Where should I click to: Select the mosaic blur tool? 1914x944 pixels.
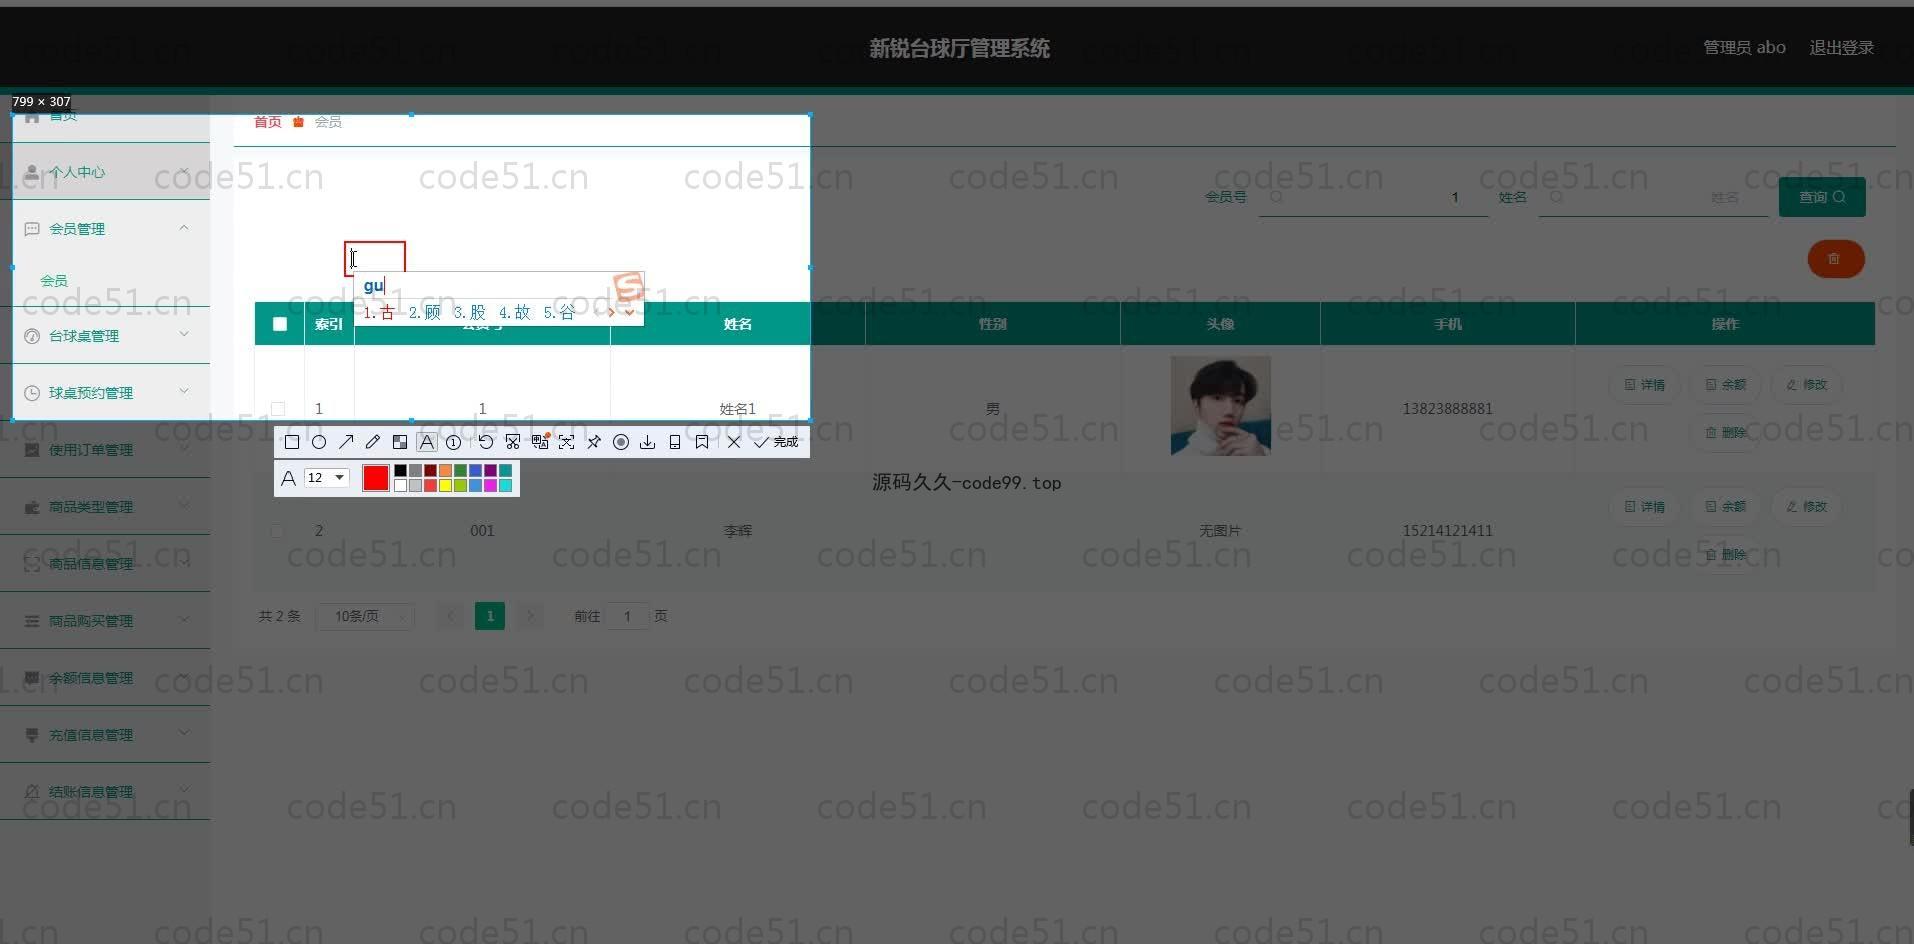[400, 442]
